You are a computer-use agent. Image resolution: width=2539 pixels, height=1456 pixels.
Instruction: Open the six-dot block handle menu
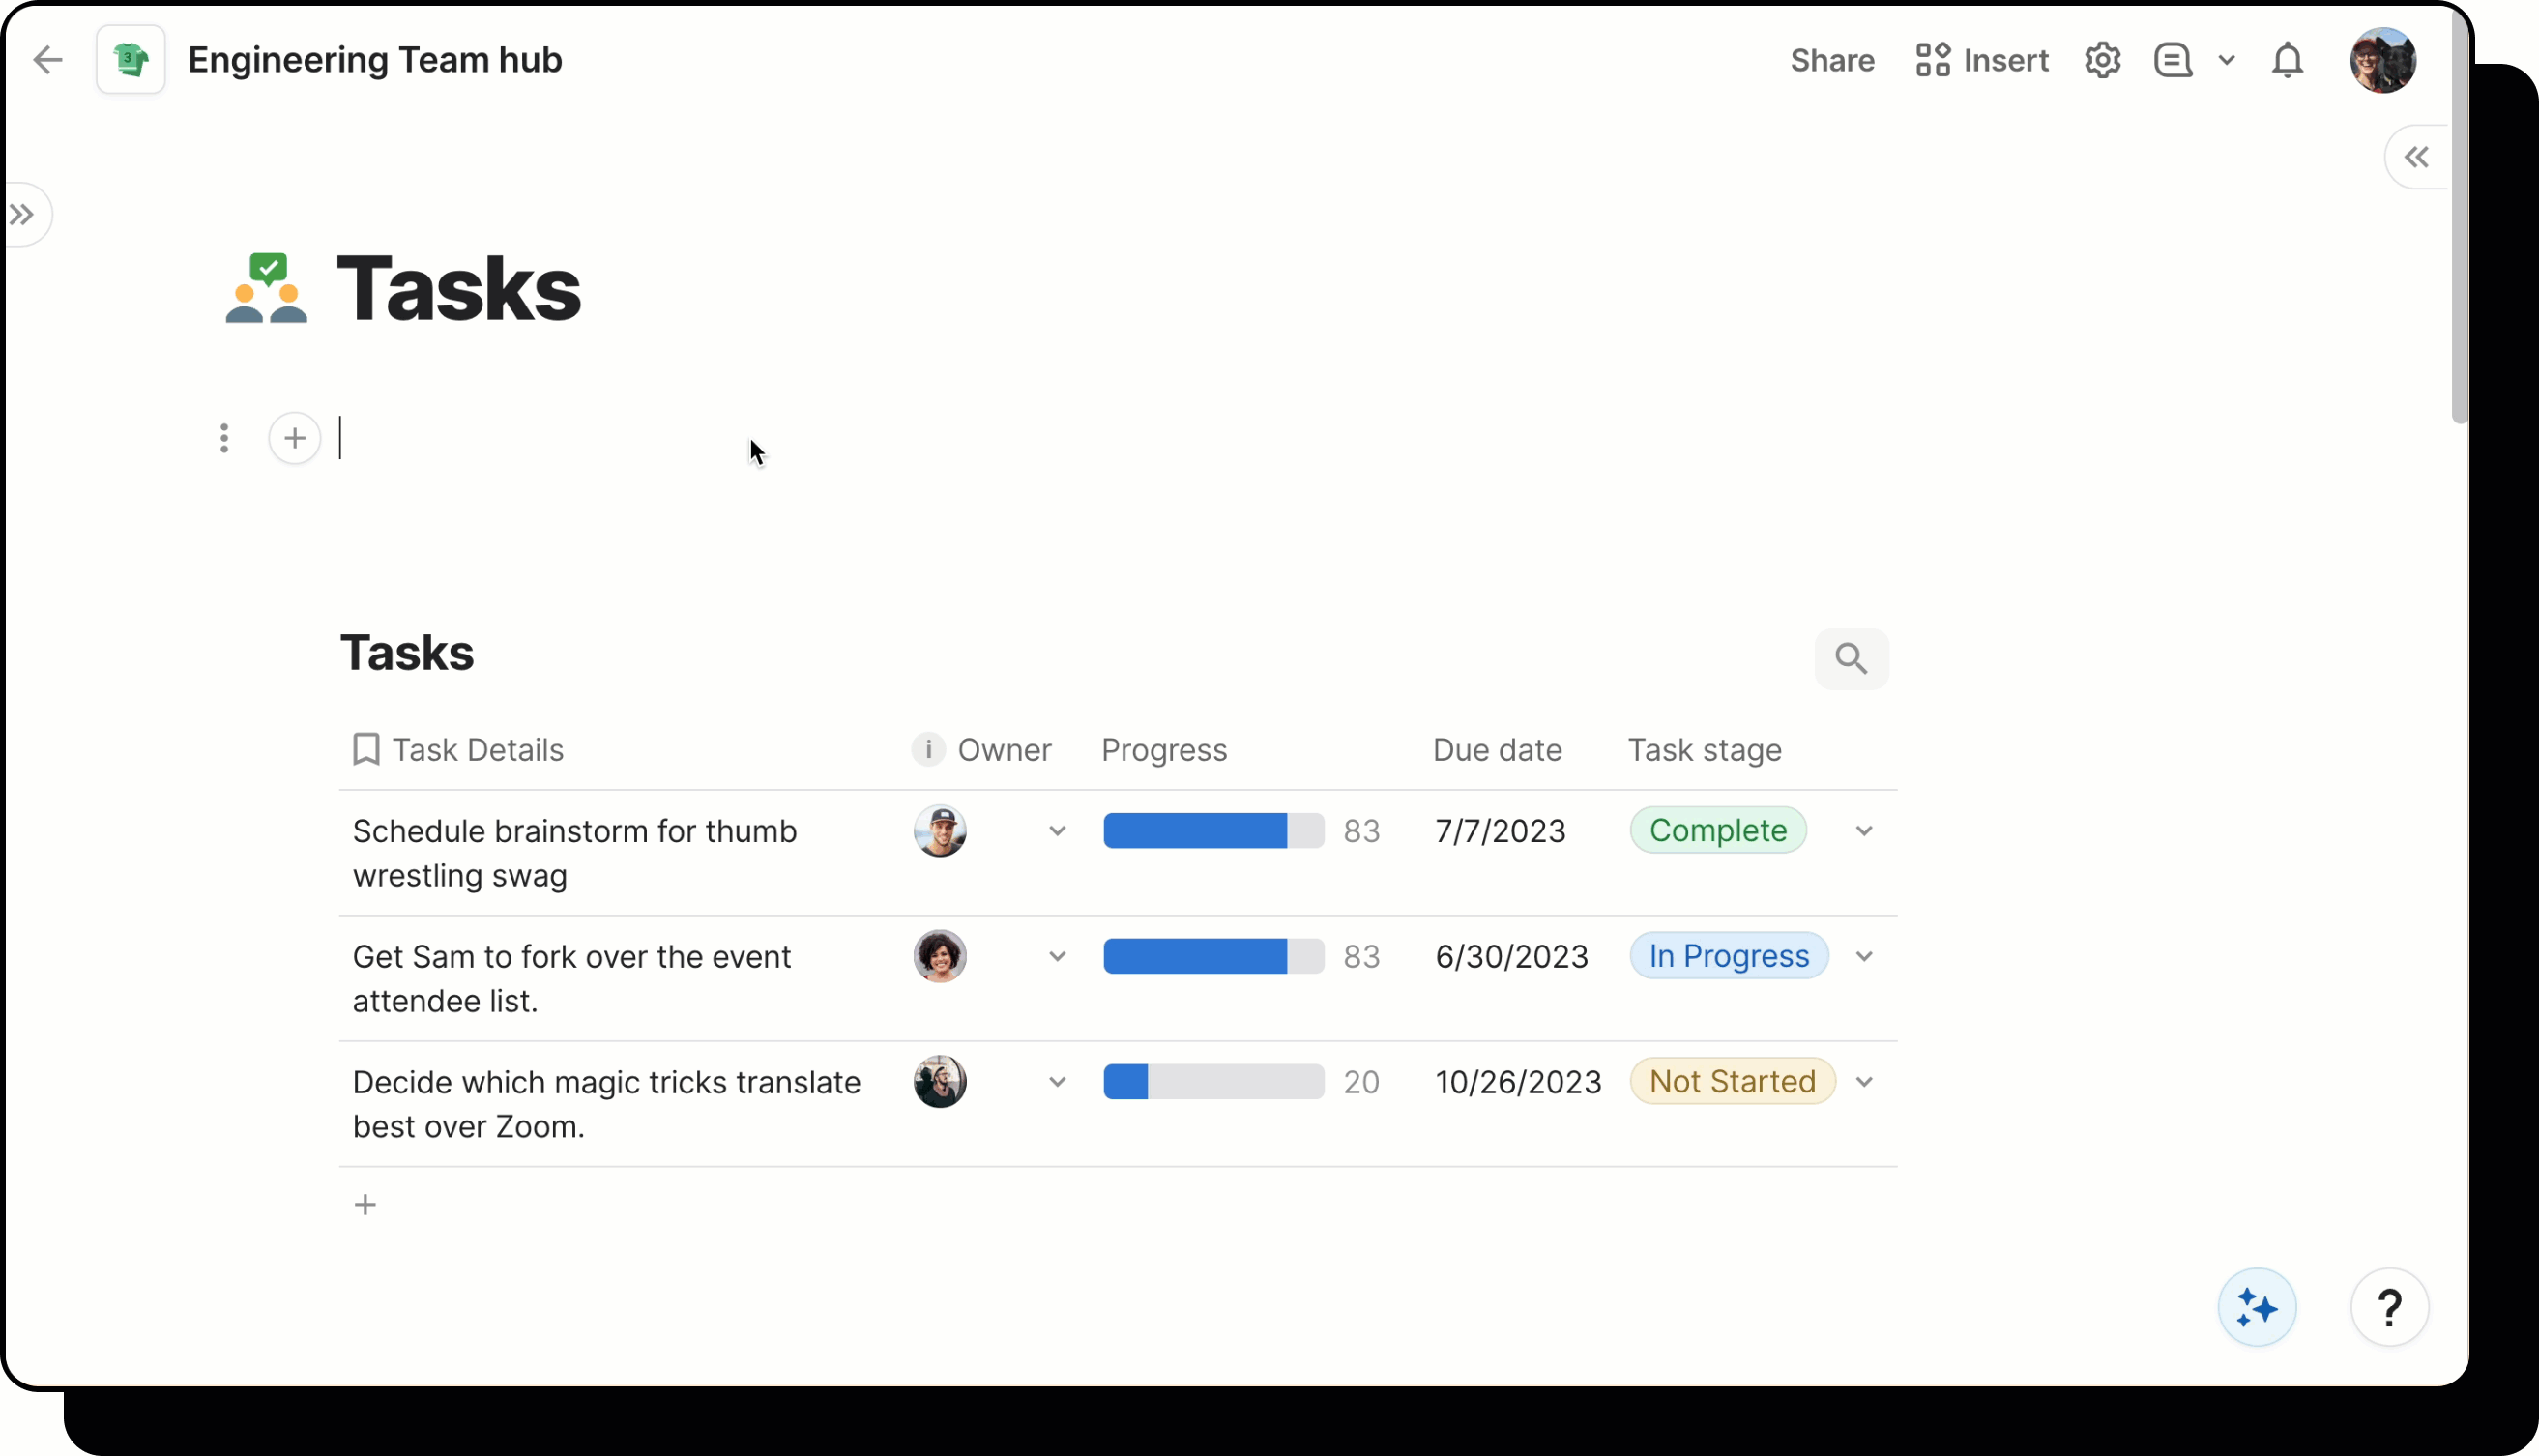(224, 438)
